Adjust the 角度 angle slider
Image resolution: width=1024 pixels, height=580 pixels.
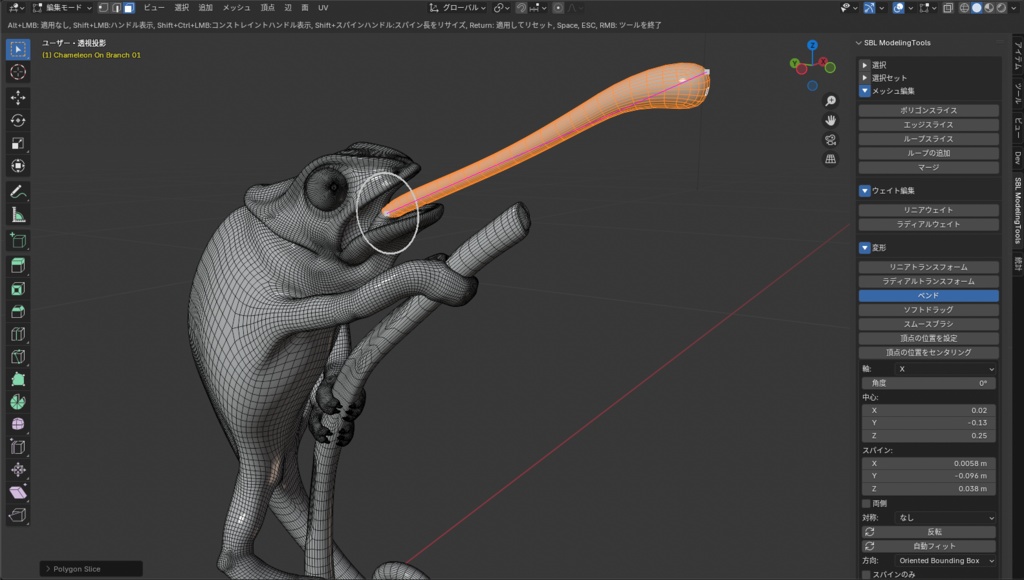[x=928, y=383]
